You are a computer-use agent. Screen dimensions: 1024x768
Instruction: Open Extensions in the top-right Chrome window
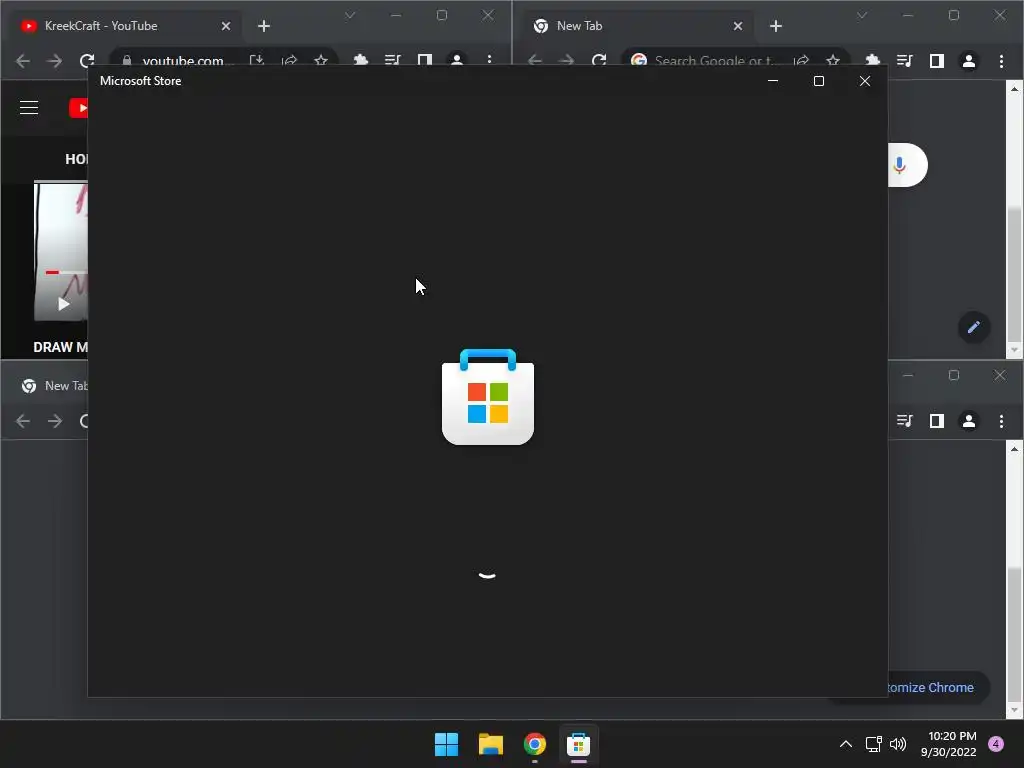tap(872, 60)
